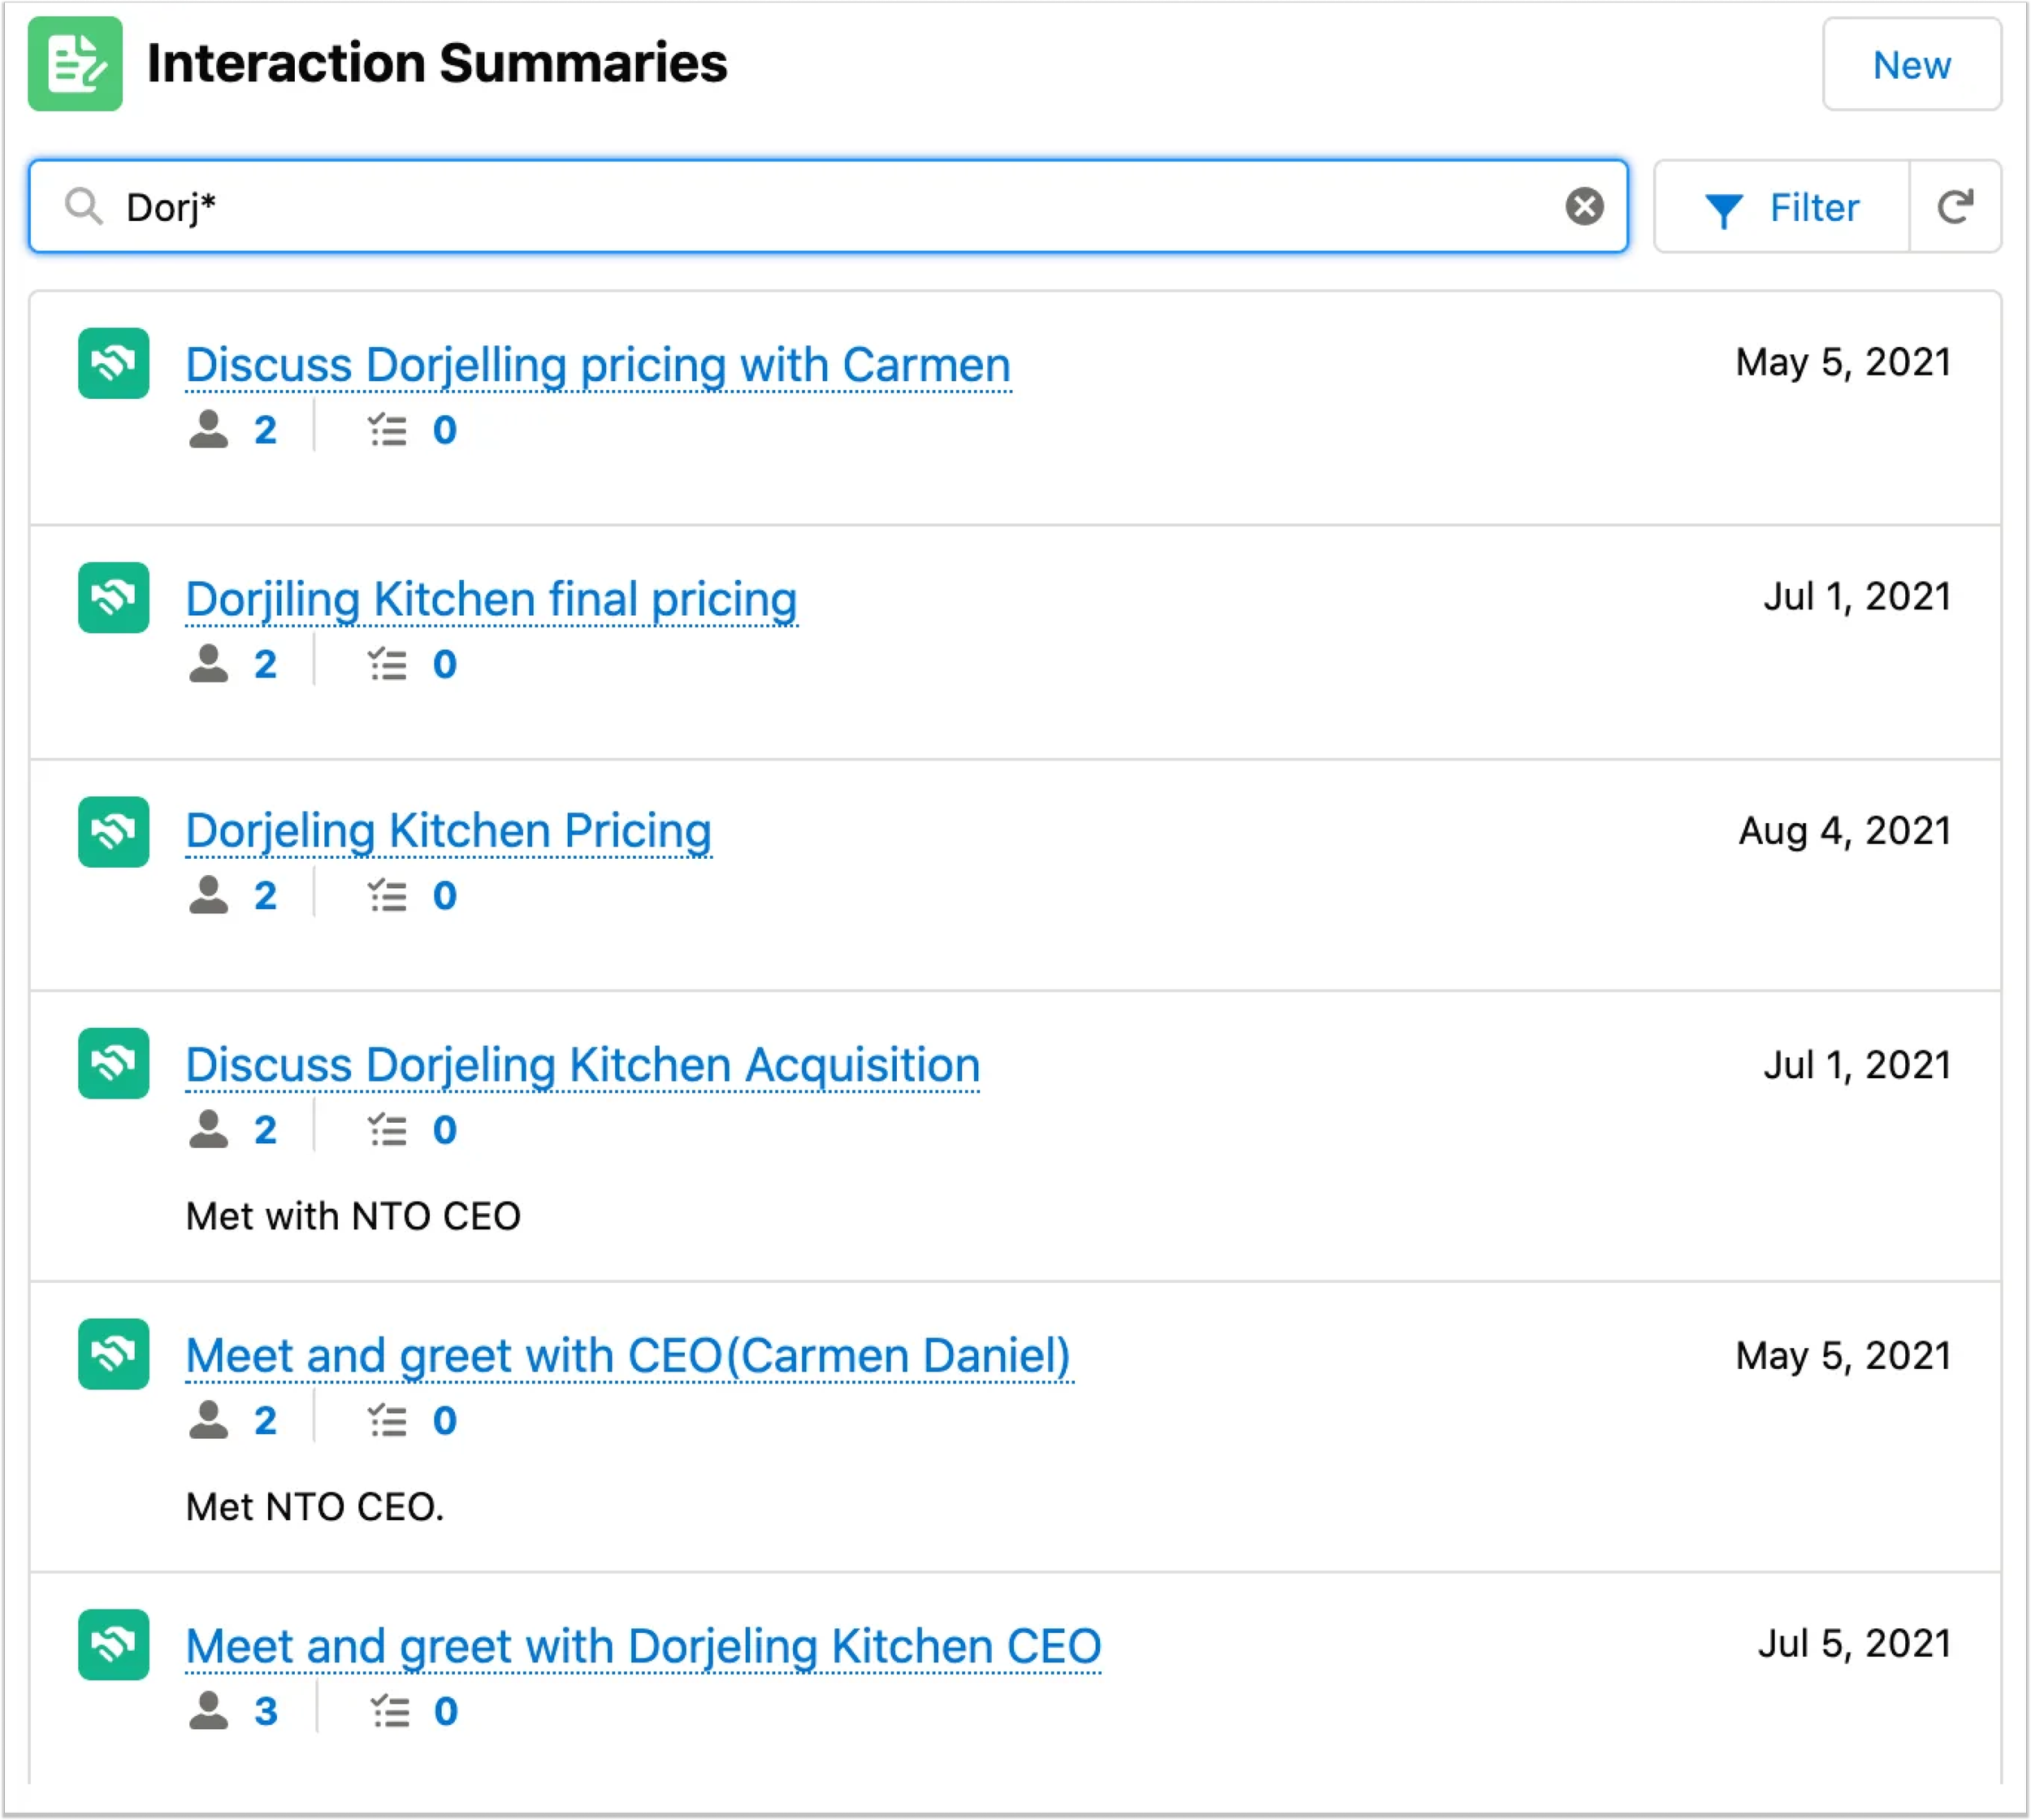Viewport: 2031px width, 1820px height.
Task: Click the refresh icon next to Filter
Action: 1955,207
